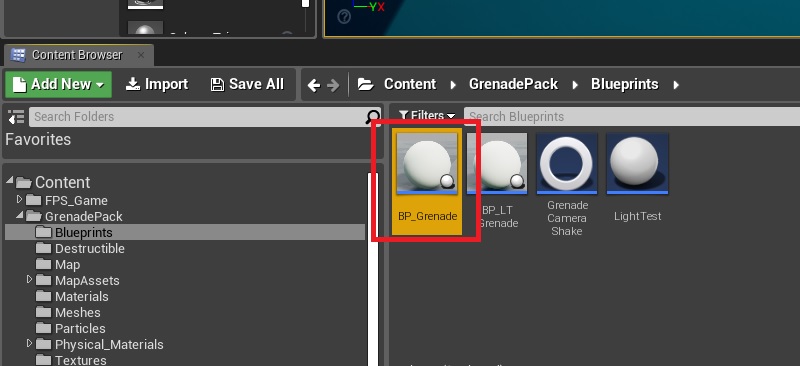Select the Destructible folder

[x=80, y=249]
